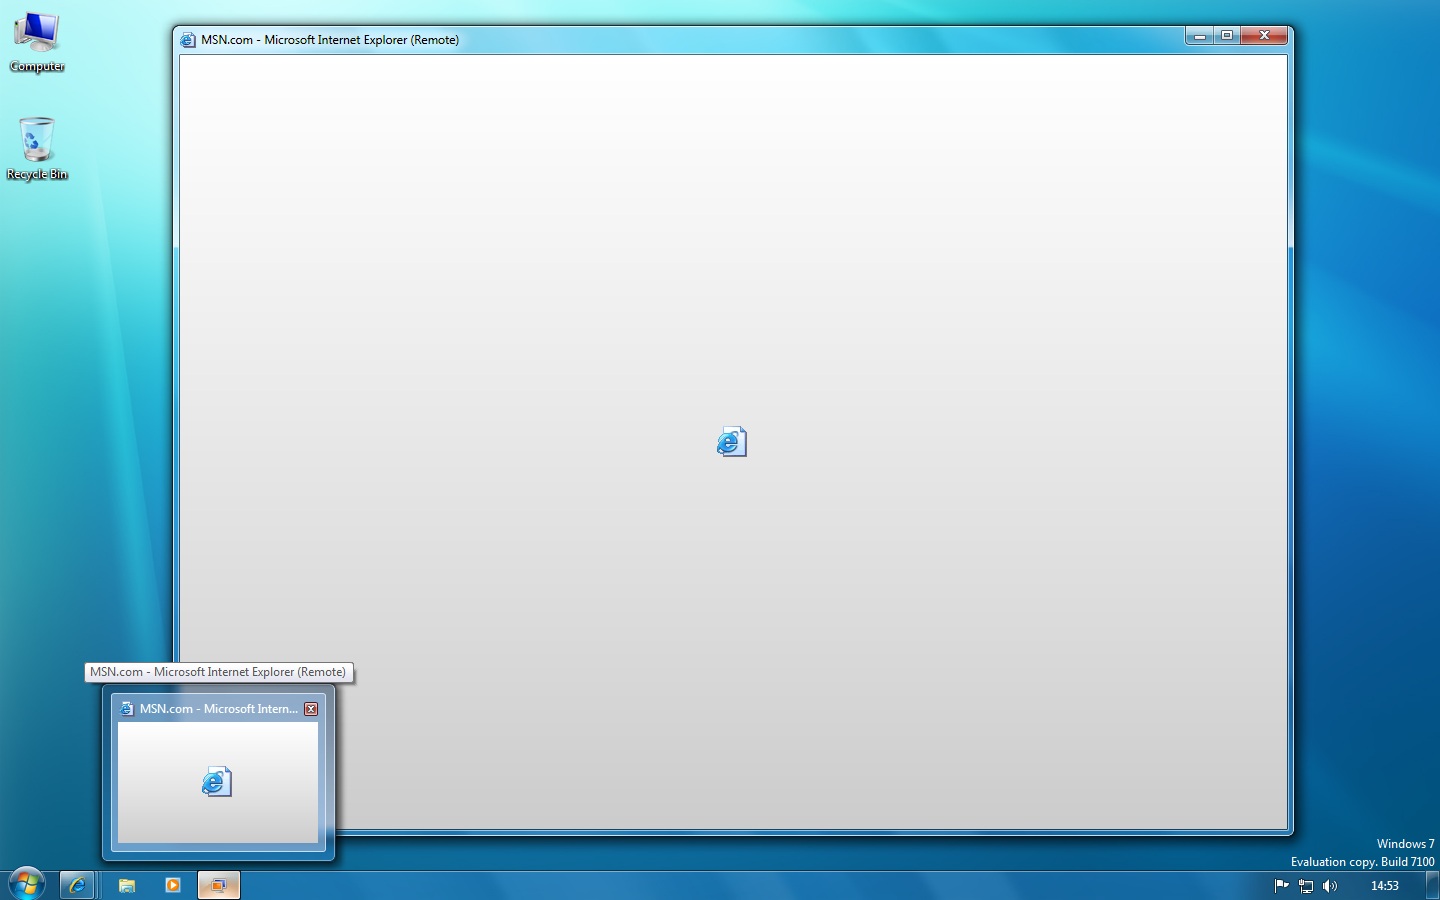
Task: Launch Internet Explorer from the taskbar
Action: (x=77, y=885)
